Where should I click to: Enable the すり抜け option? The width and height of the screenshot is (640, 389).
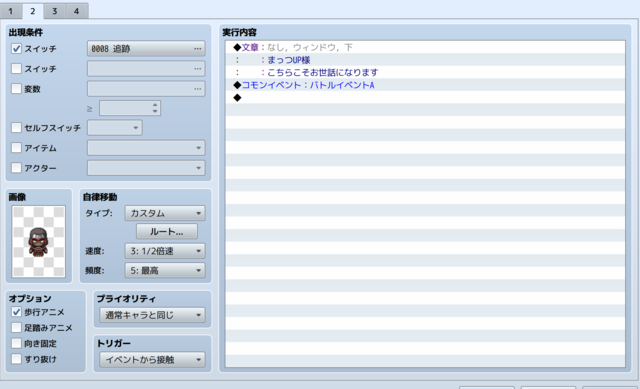pos(16,359)
